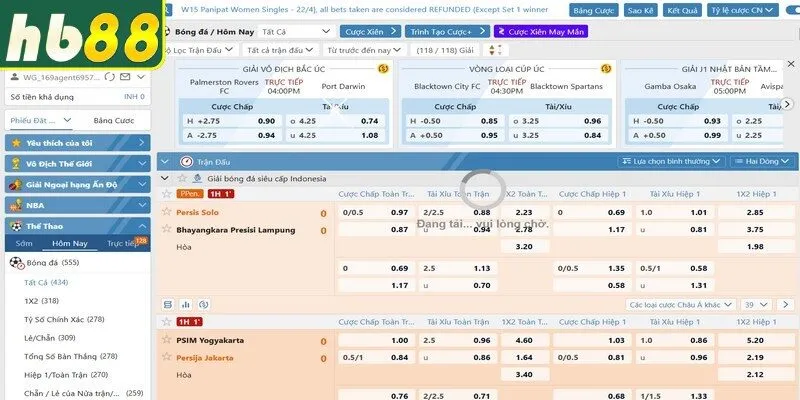Screen dimensions: 800x400
Task: Open the Từ trước đến nay dropdown
Action: [364, 50]
